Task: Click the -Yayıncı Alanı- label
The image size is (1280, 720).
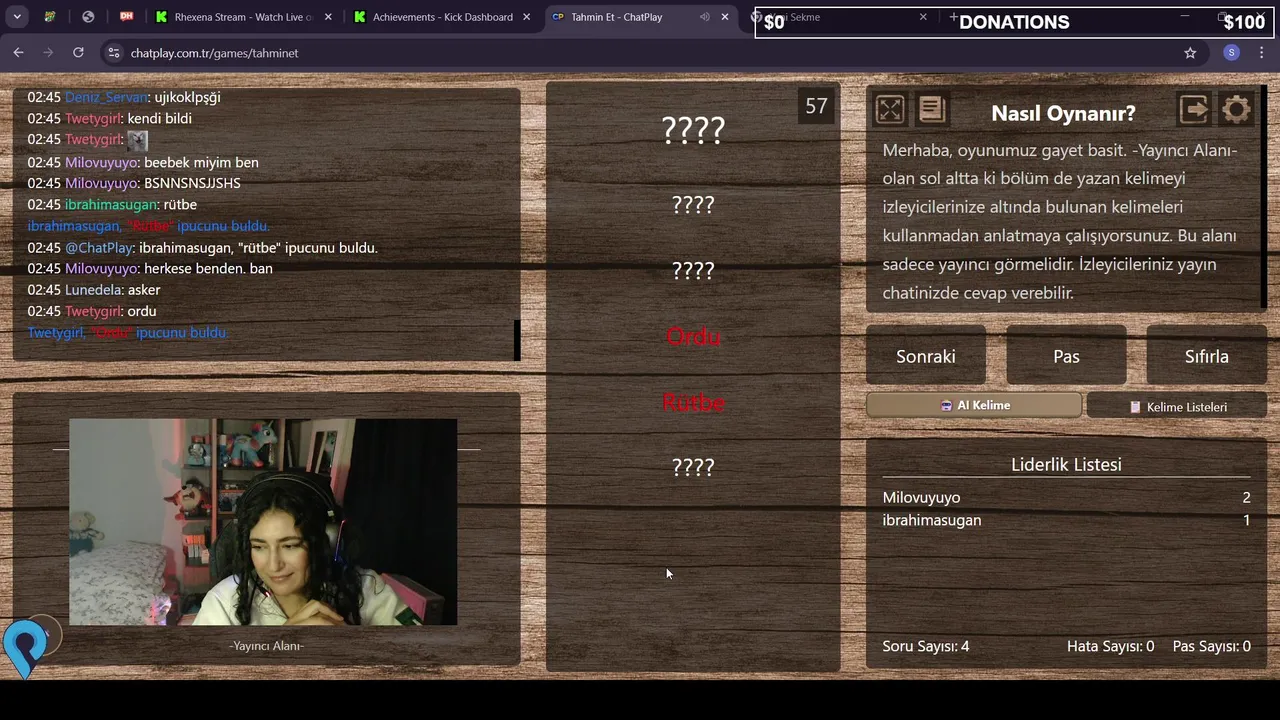Action: pyautogui.click(x=267, y=646)
